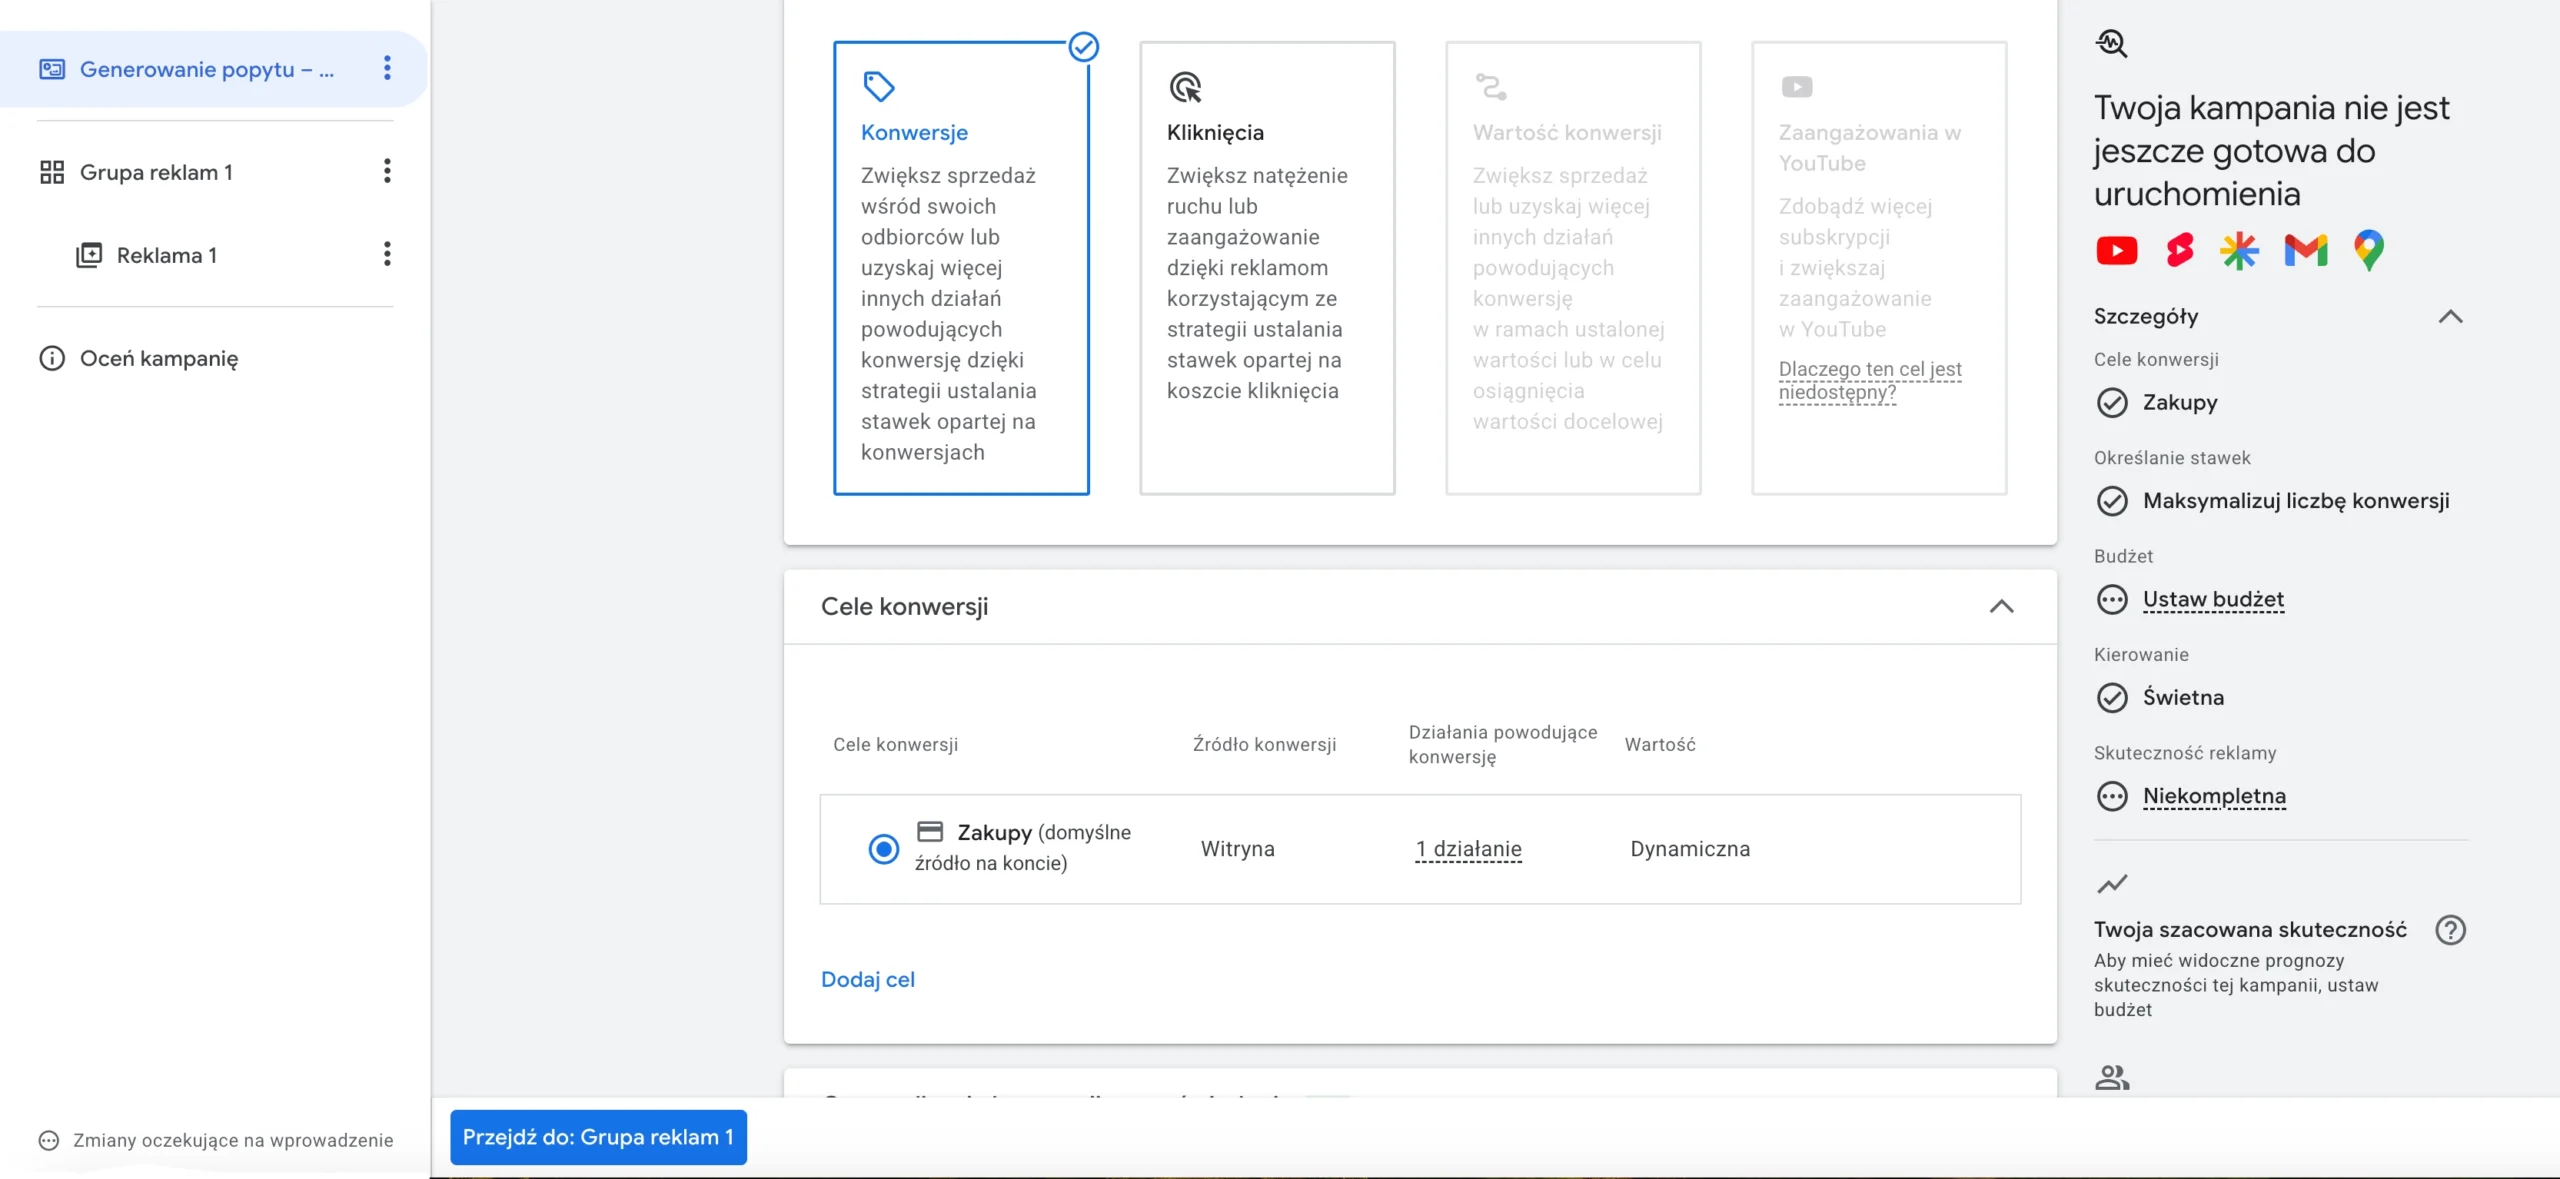Click the YouTube play icon in card
Screen dimensions: 2560x1179
pyautogui.click(x=1797, y=87)
